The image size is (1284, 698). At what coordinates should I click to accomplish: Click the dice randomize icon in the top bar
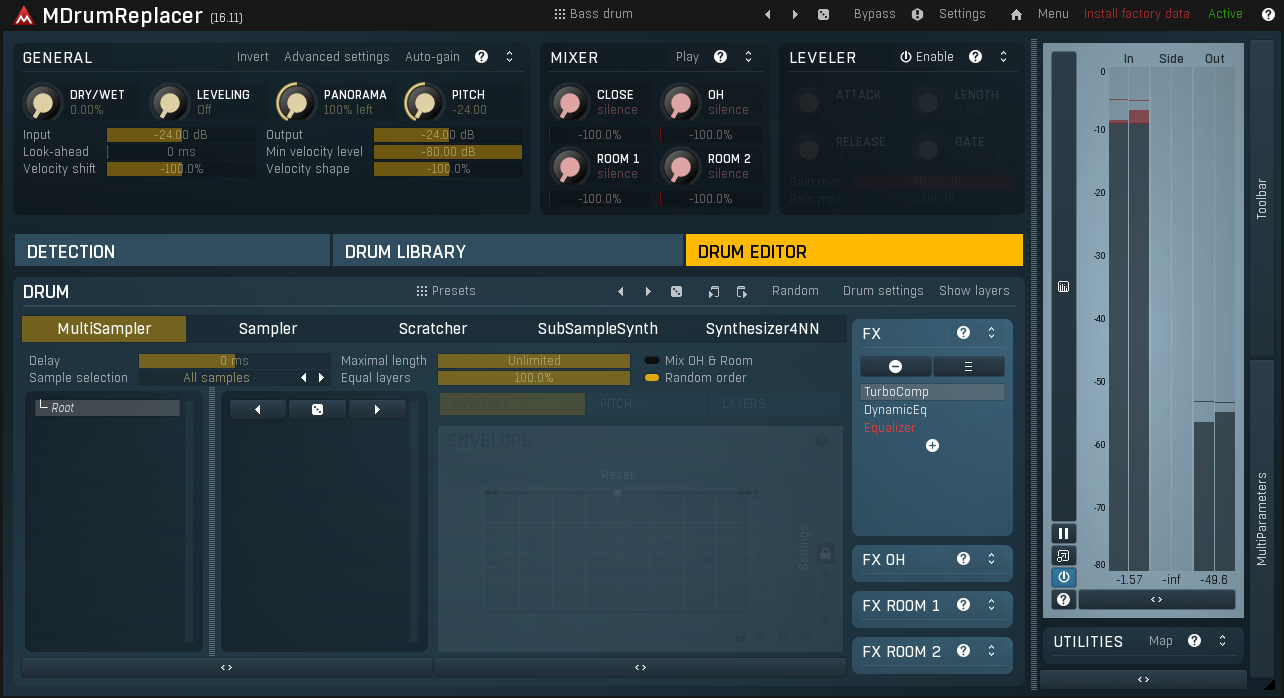point(823,14)
